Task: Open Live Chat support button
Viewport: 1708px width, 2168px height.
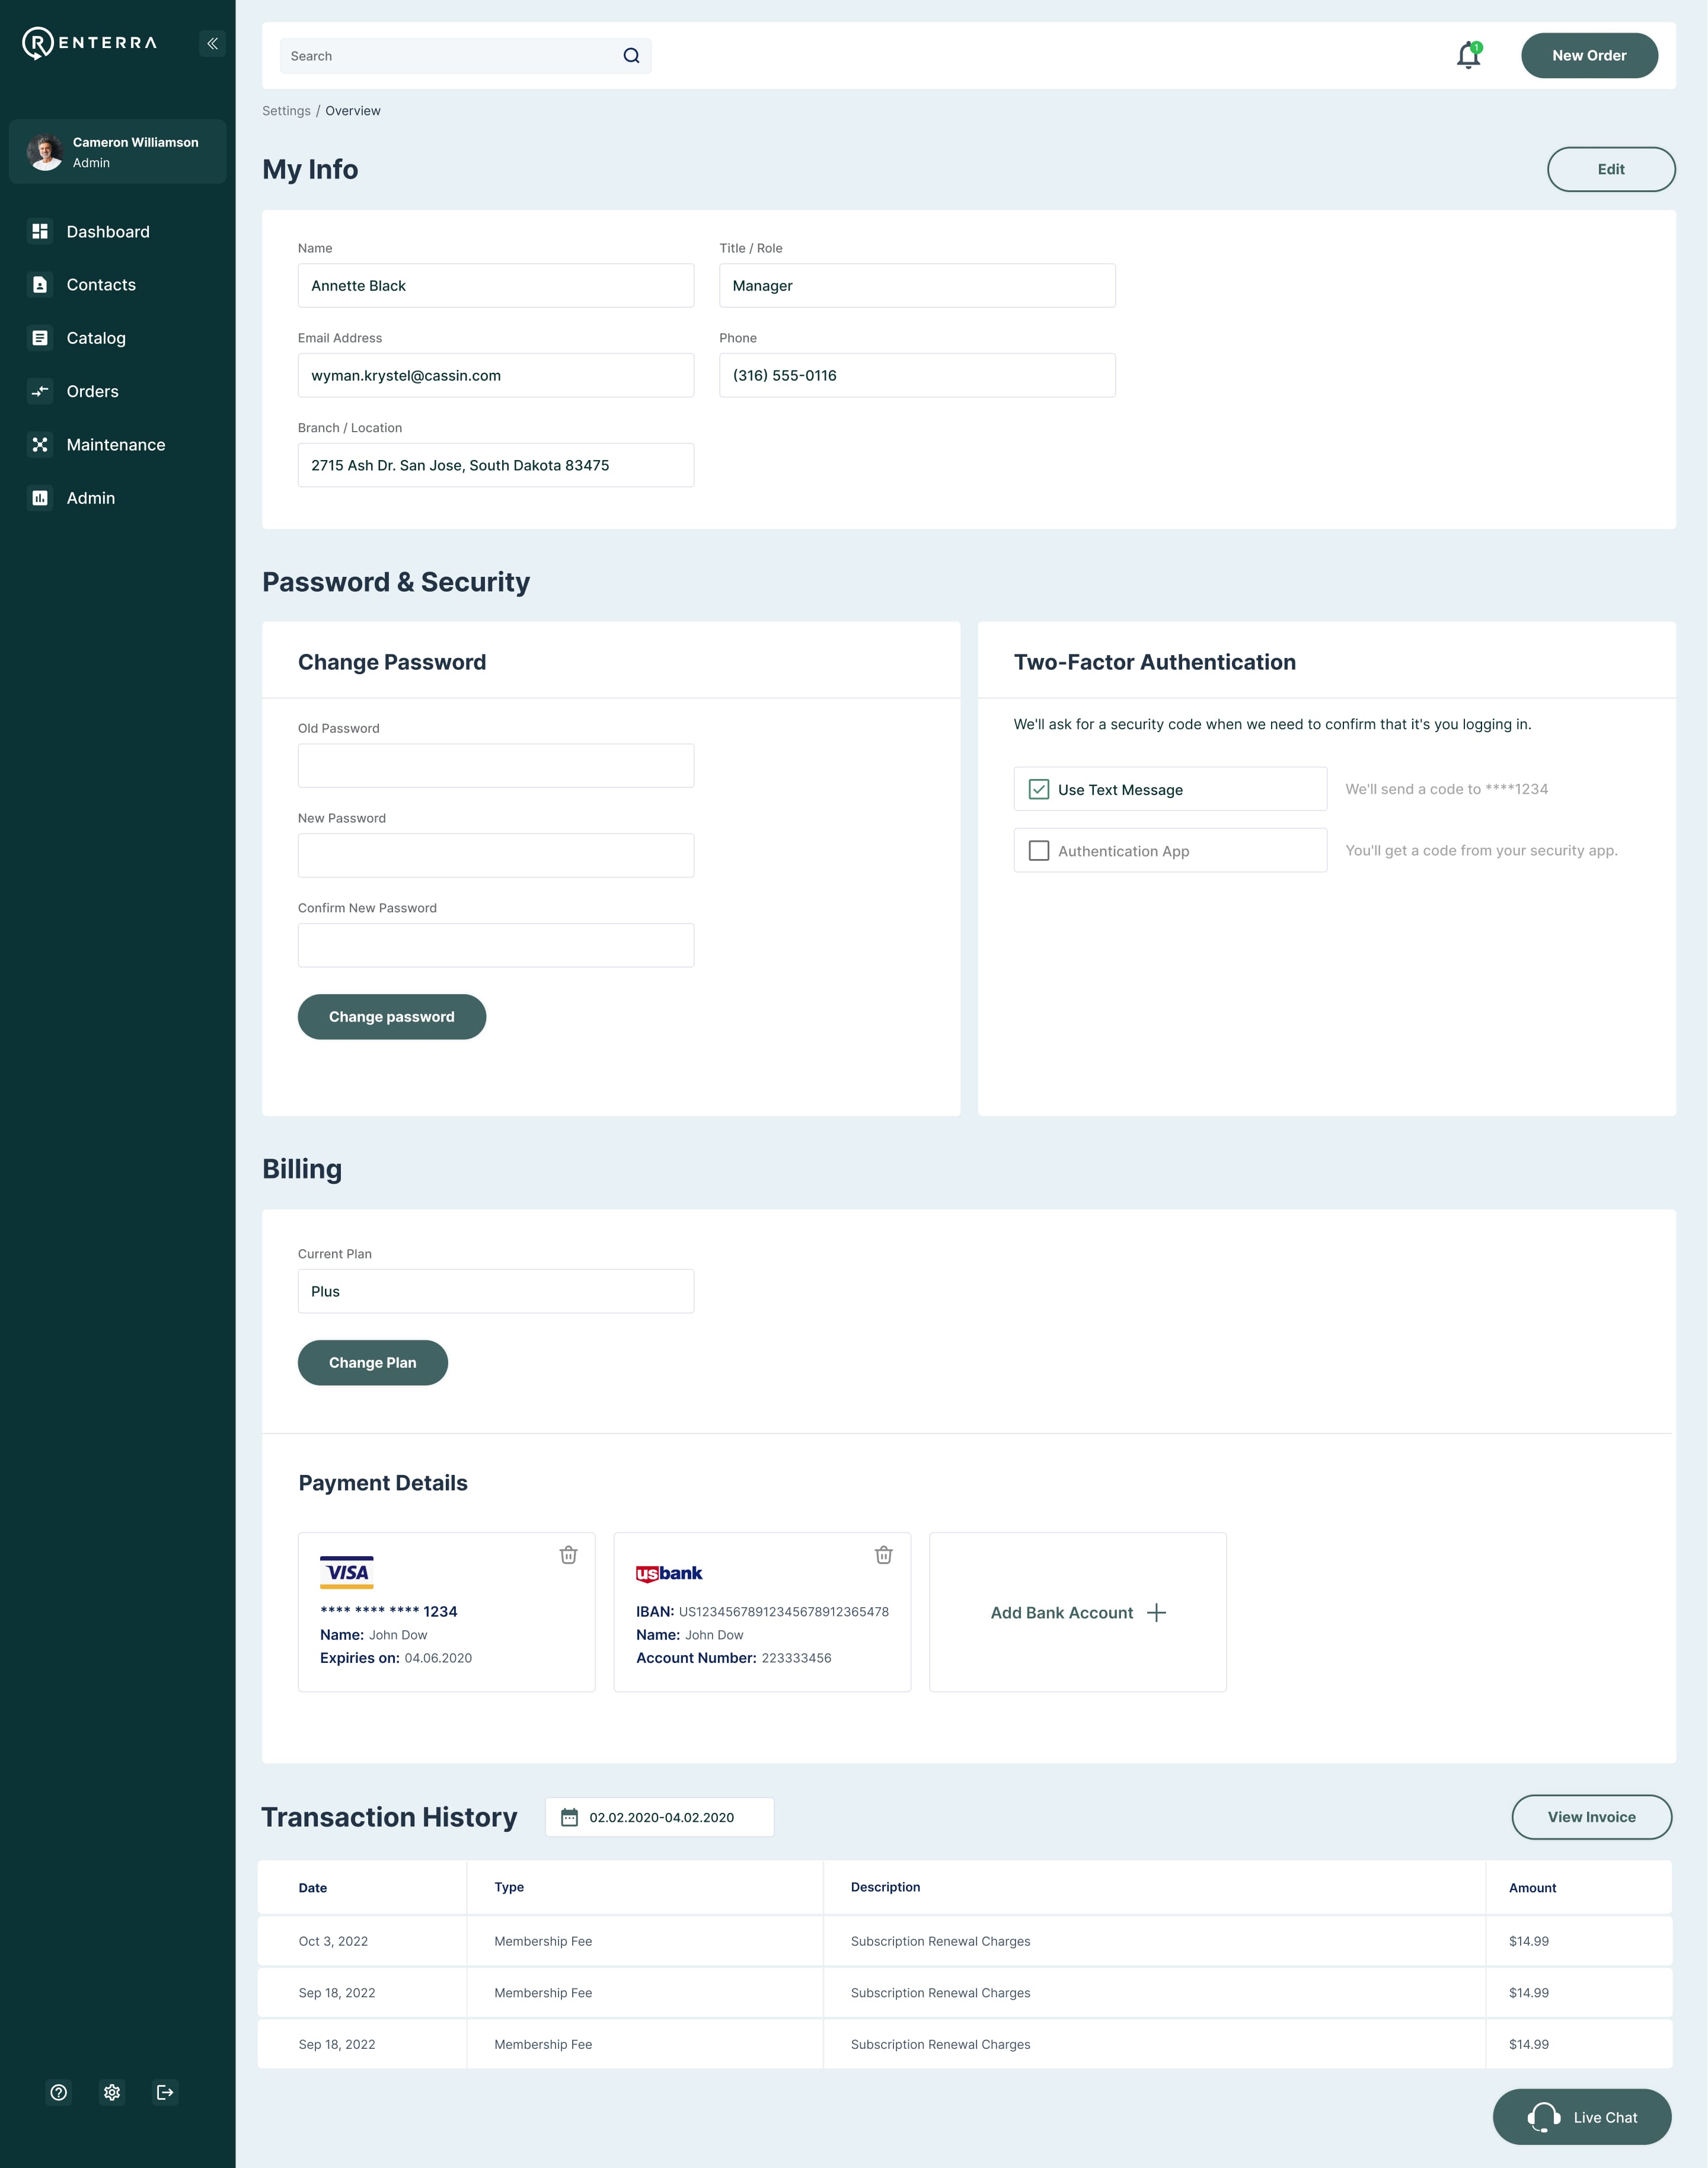Action: click(x=1582, y=2117)
